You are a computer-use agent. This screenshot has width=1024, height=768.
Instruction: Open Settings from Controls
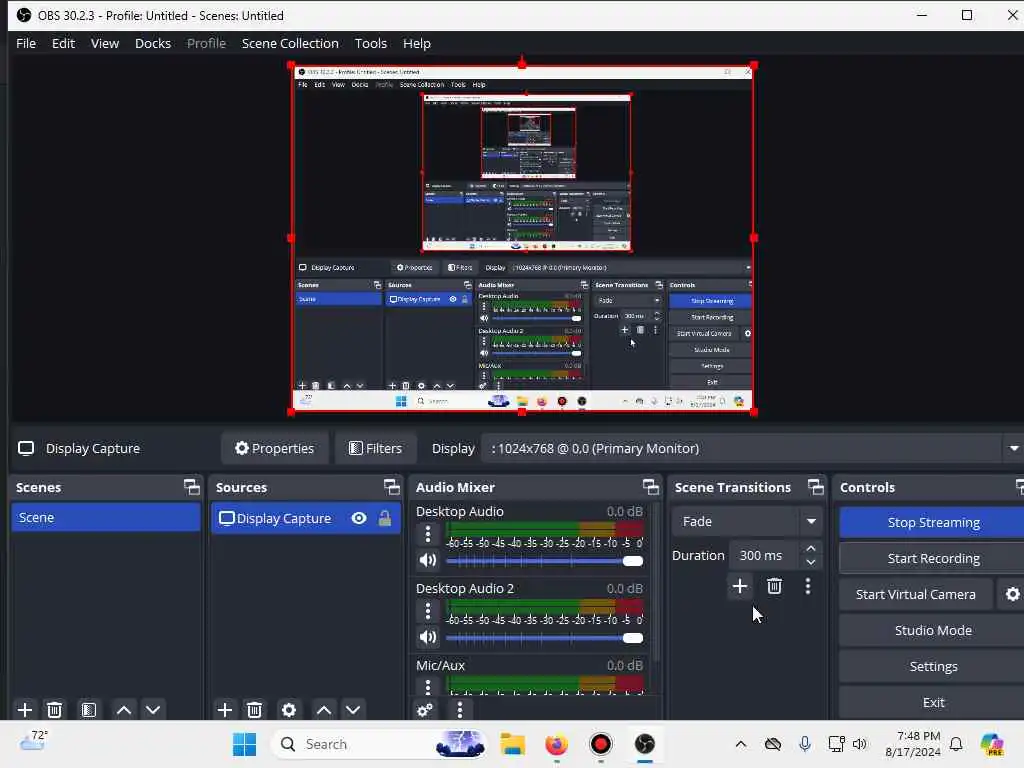point(933,666)
